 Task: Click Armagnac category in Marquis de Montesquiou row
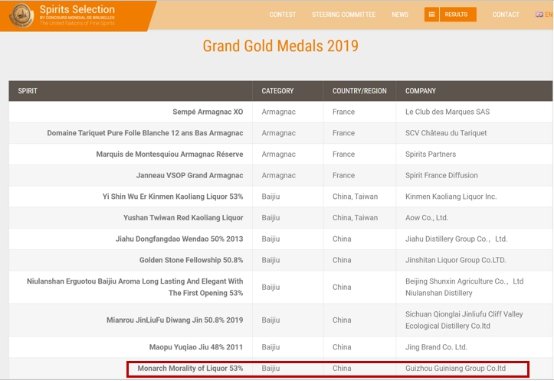[278, 154]
